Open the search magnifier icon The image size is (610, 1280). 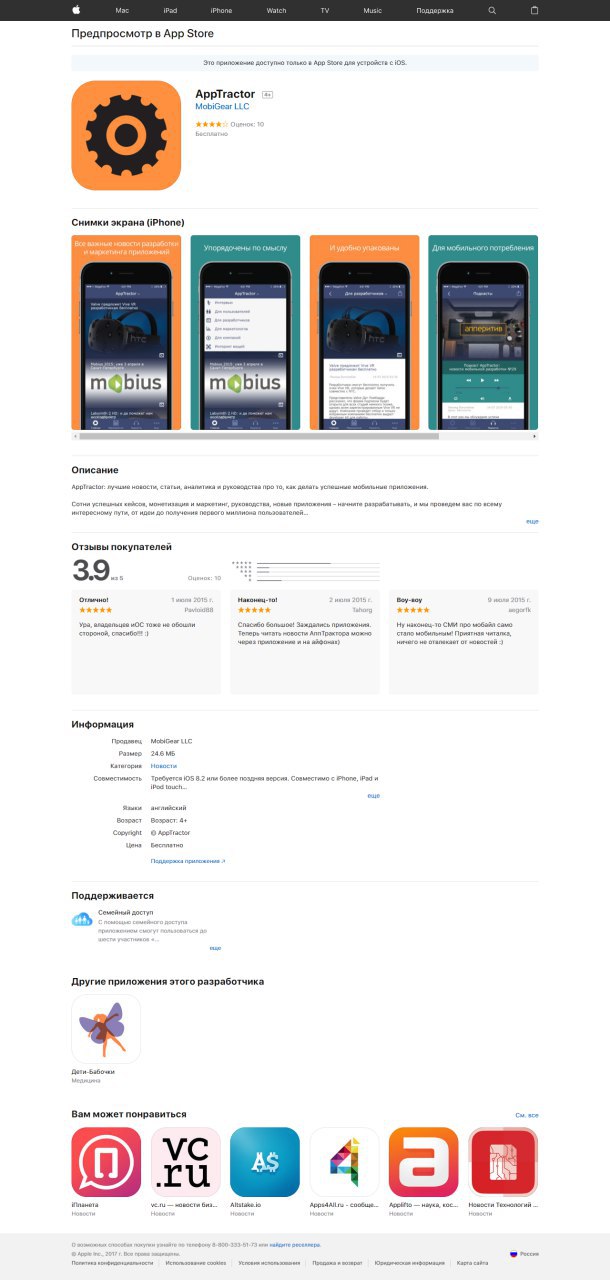click(x=492, y=10)
